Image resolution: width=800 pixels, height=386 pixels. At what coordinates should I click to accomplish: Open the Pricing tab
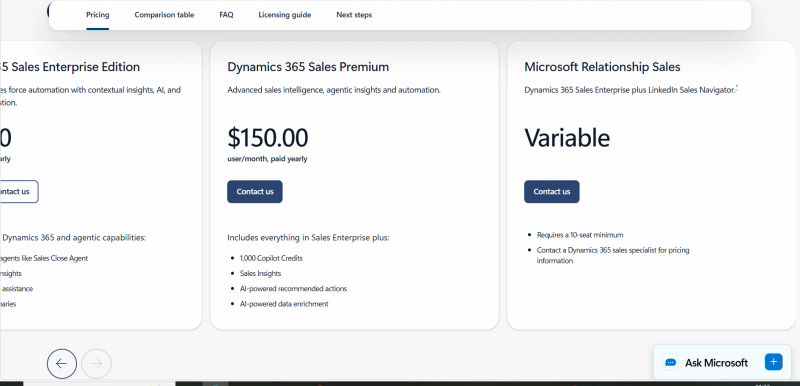[x=97, y=15]
